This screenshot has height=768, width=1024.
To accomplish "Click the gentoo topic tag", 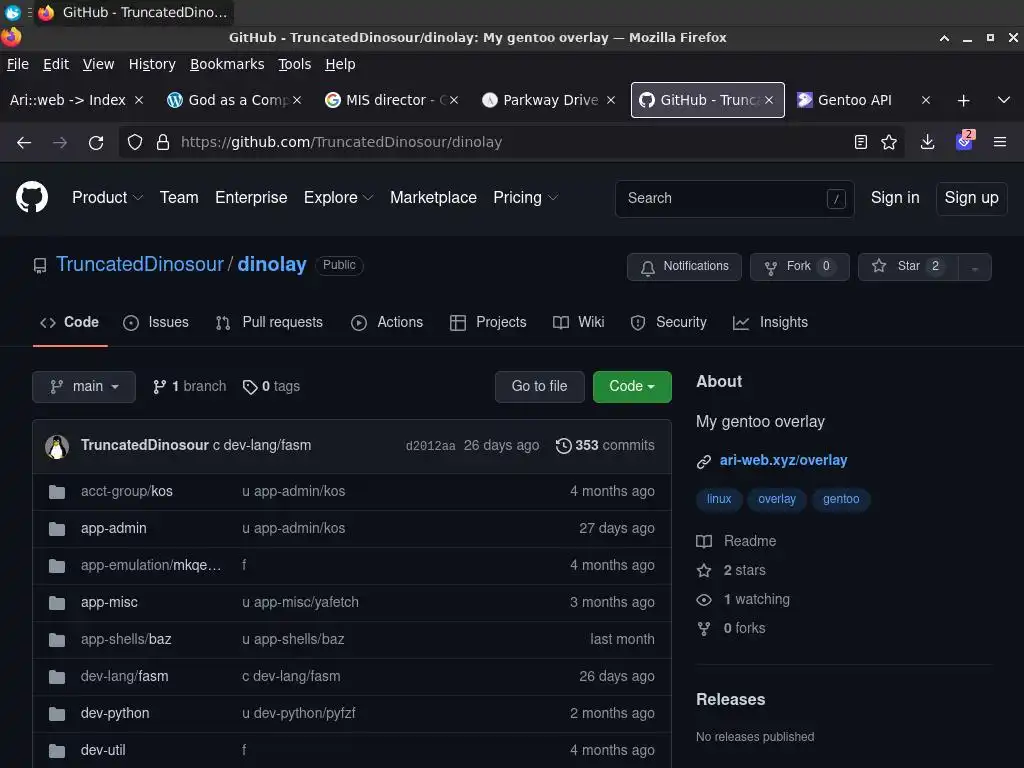I will tap(841, 500).
